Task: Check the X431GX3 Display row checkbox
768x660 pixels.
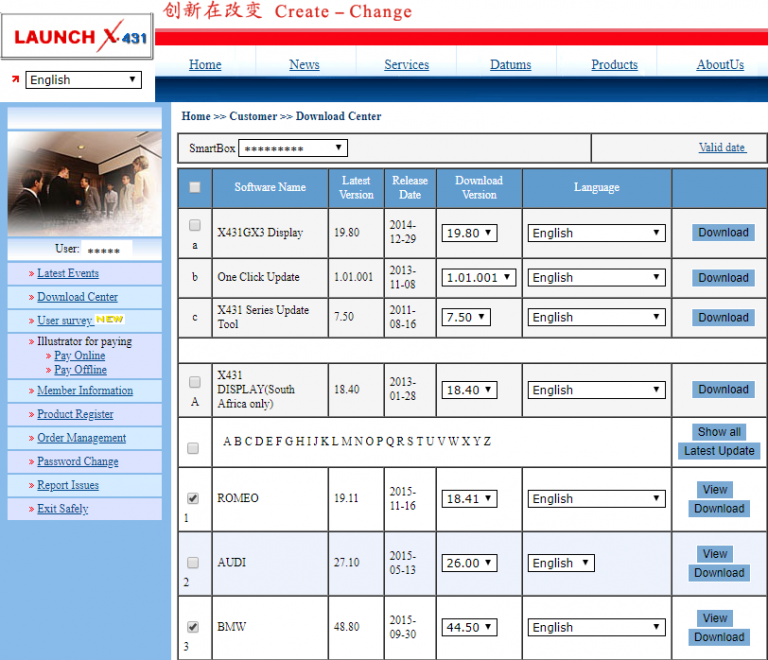Action: 194,225
